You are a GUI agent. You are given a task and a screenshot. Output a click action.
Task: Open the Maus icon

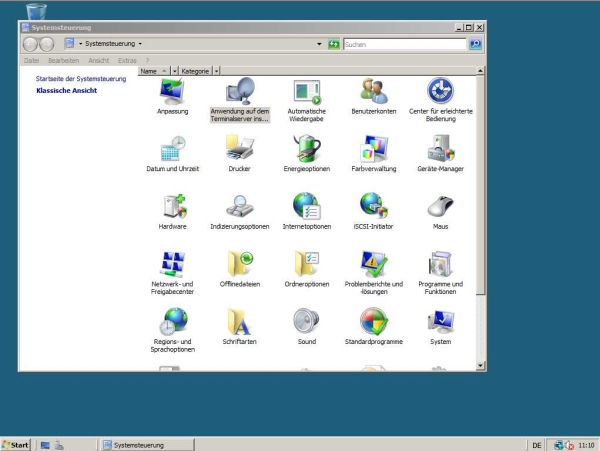click(440, 212)
